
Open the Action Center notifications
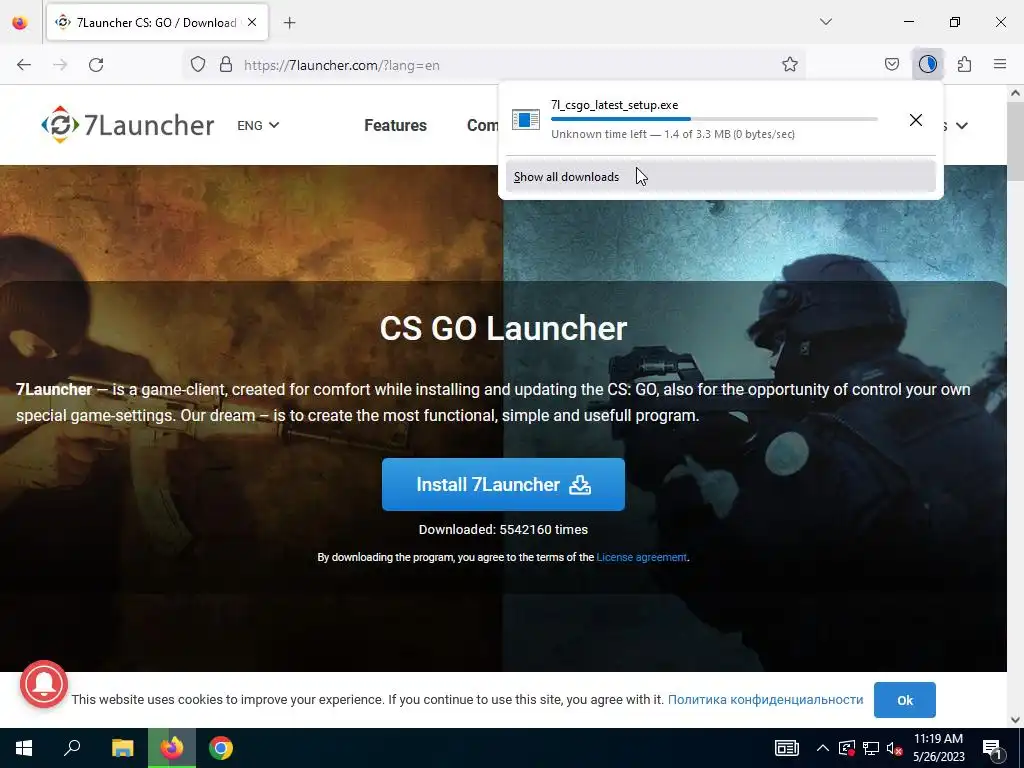pos(993,749)
